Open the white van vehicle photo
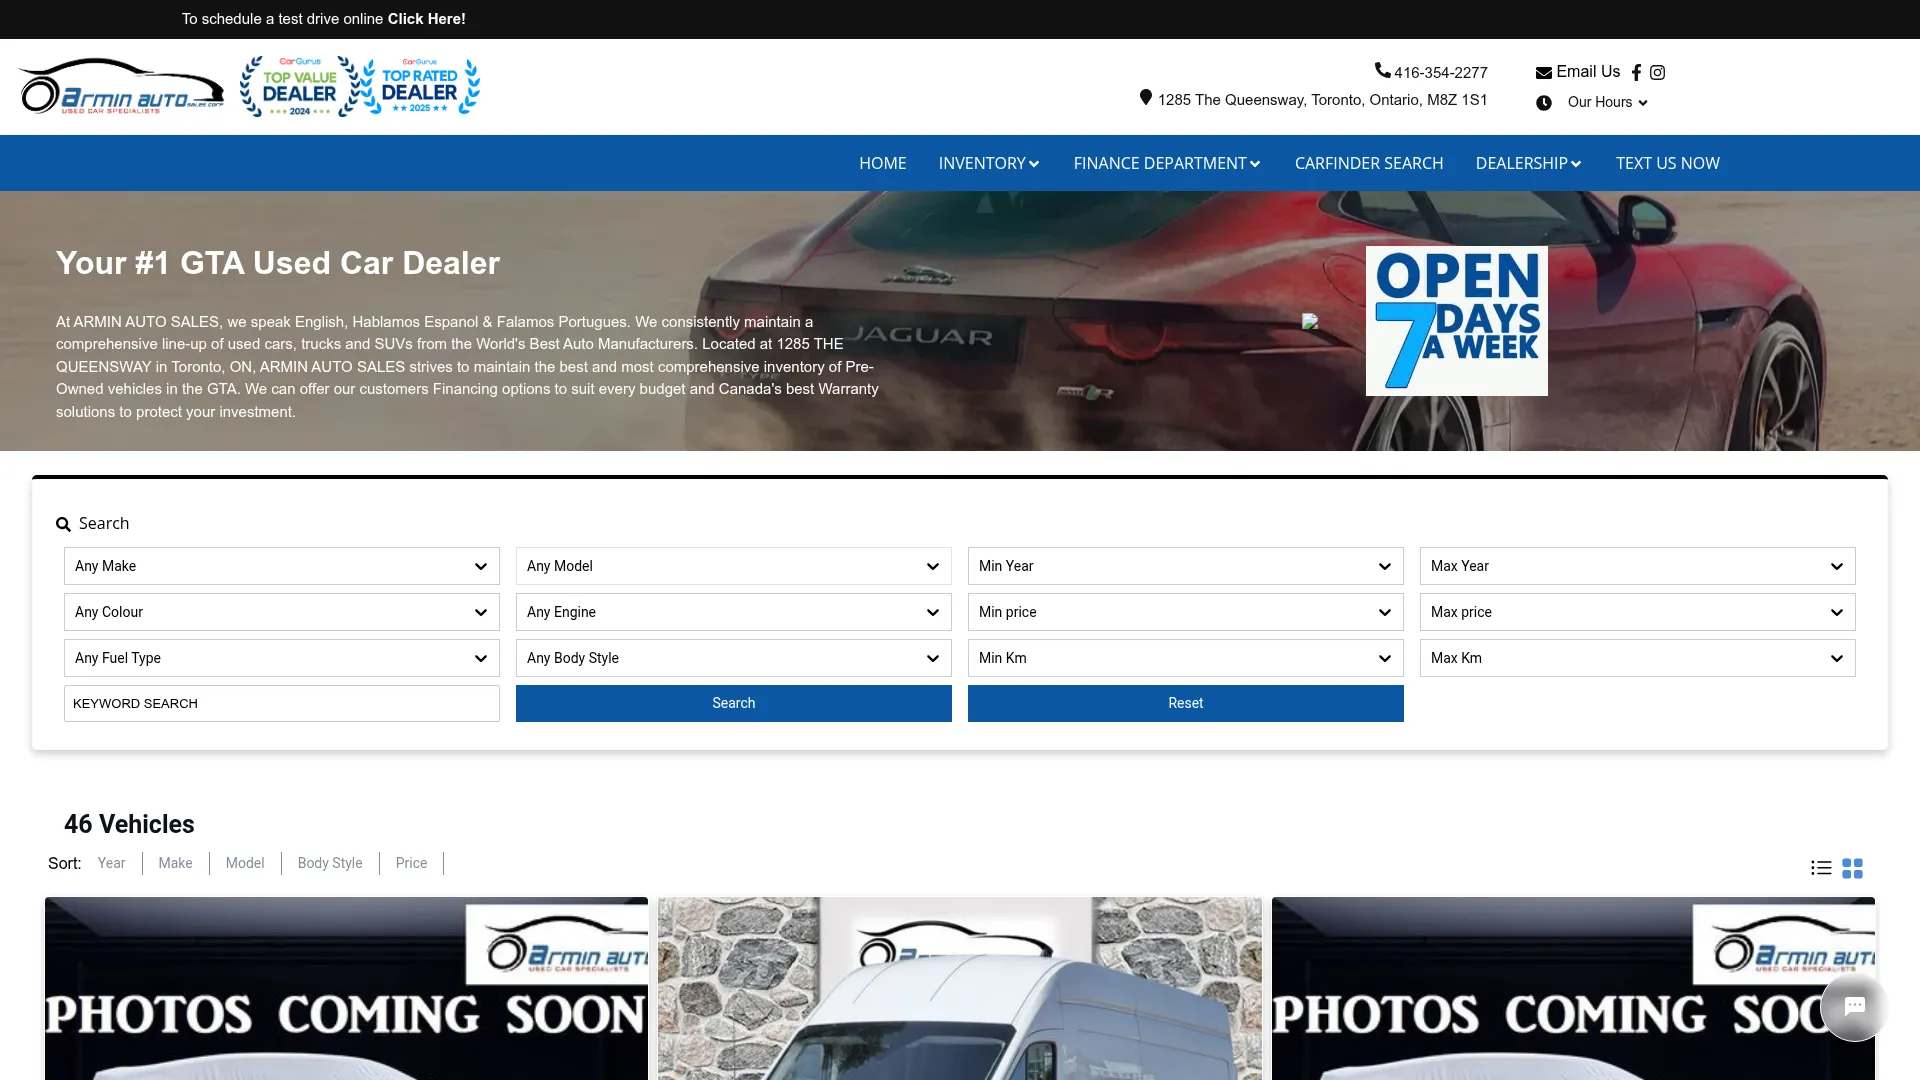This screenshot has width=1920, height=1080. click(960, 989)
